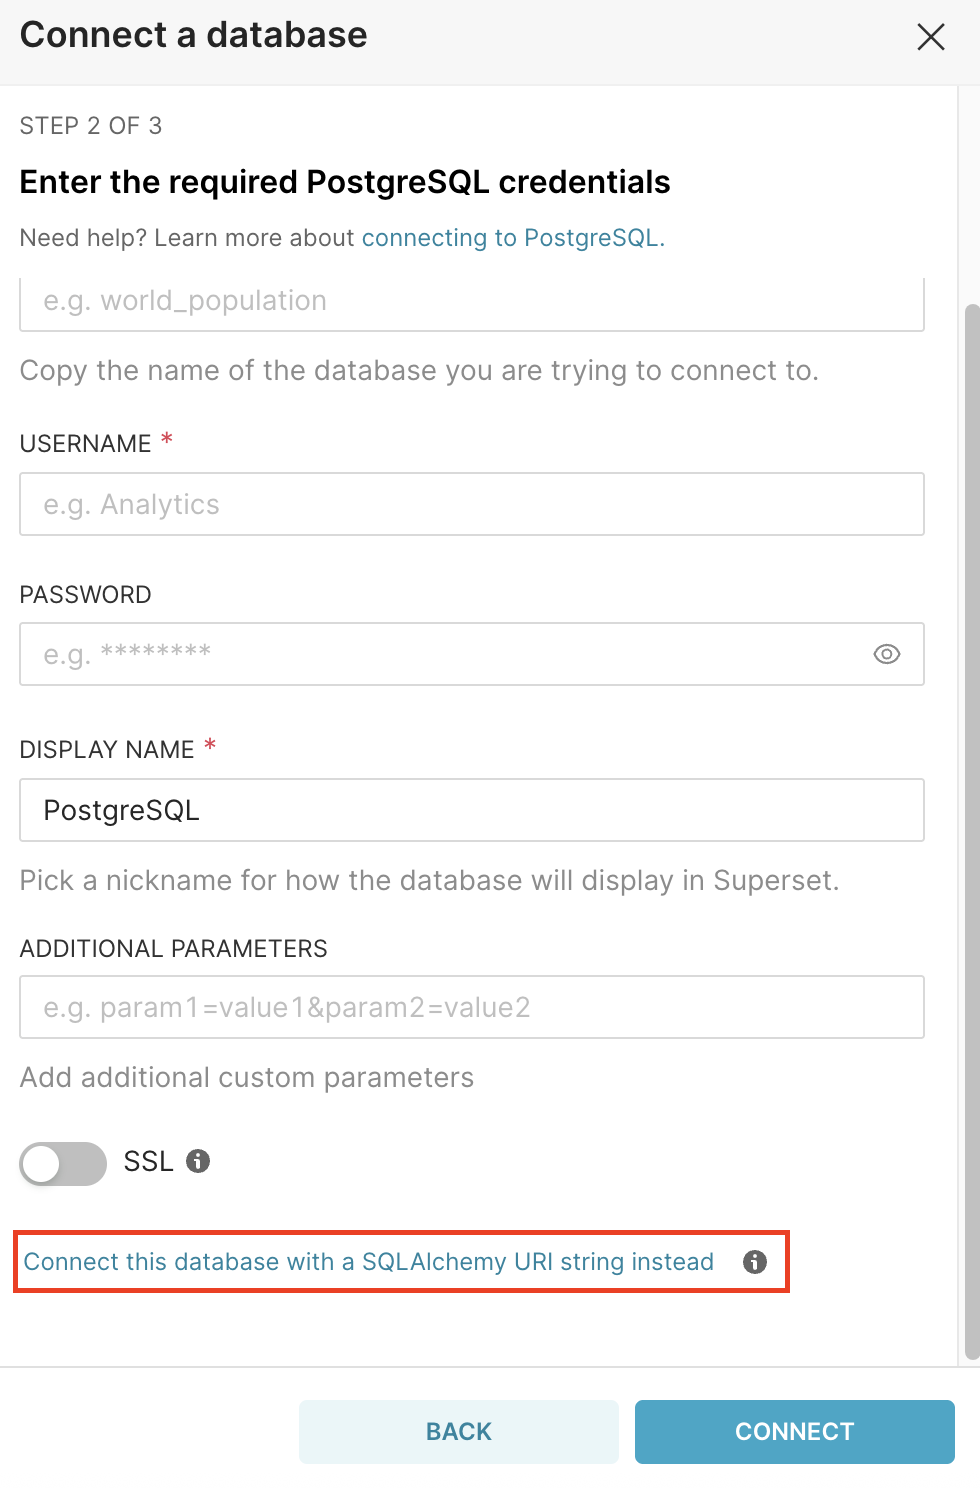980x1488 pixels.
Task: Click the DISPLAY NAME field label
Action: pyautogui.click(x=107, y=749)
